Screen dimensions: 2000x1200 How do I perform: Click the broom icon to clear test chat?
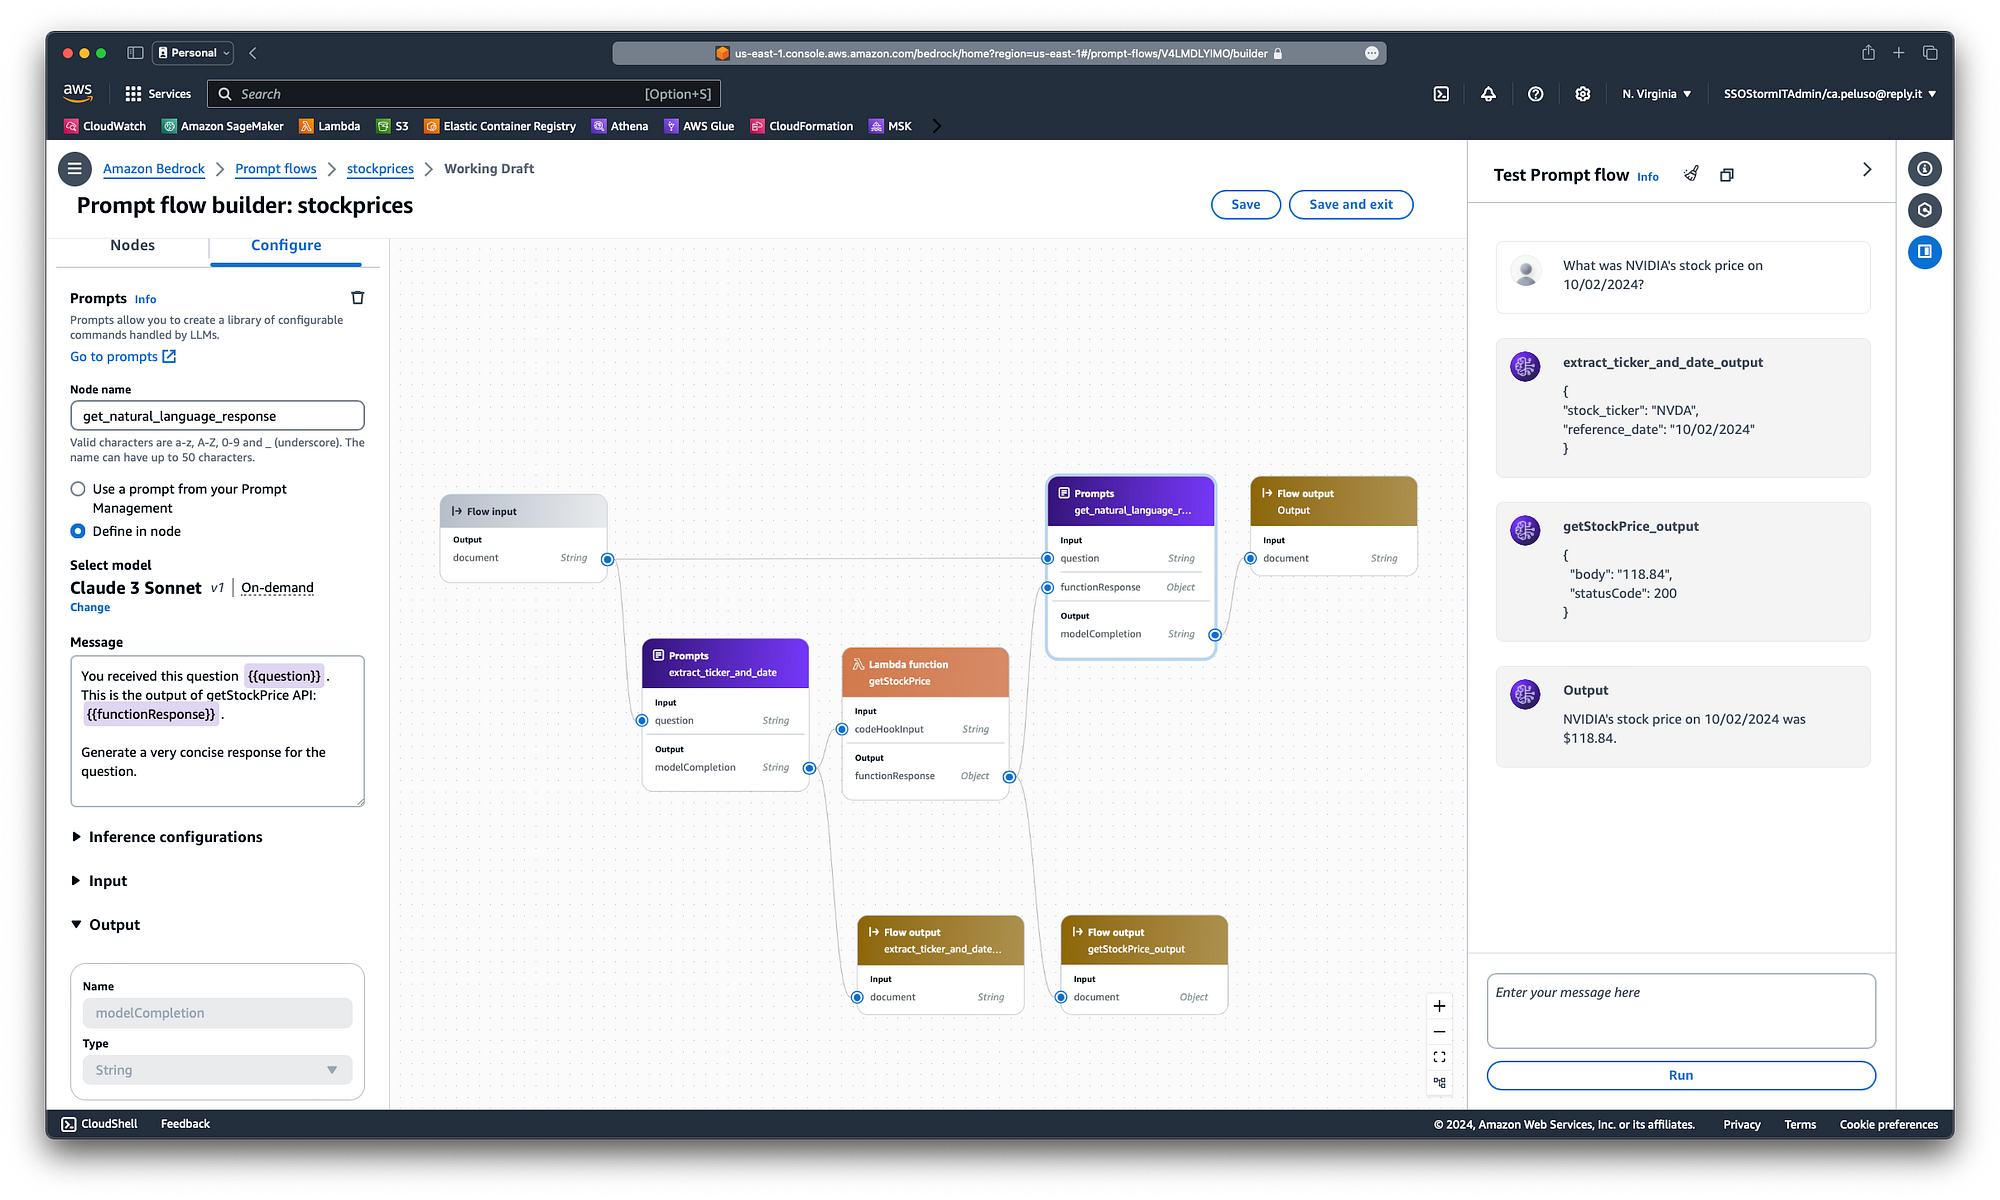pos(1691,174)
